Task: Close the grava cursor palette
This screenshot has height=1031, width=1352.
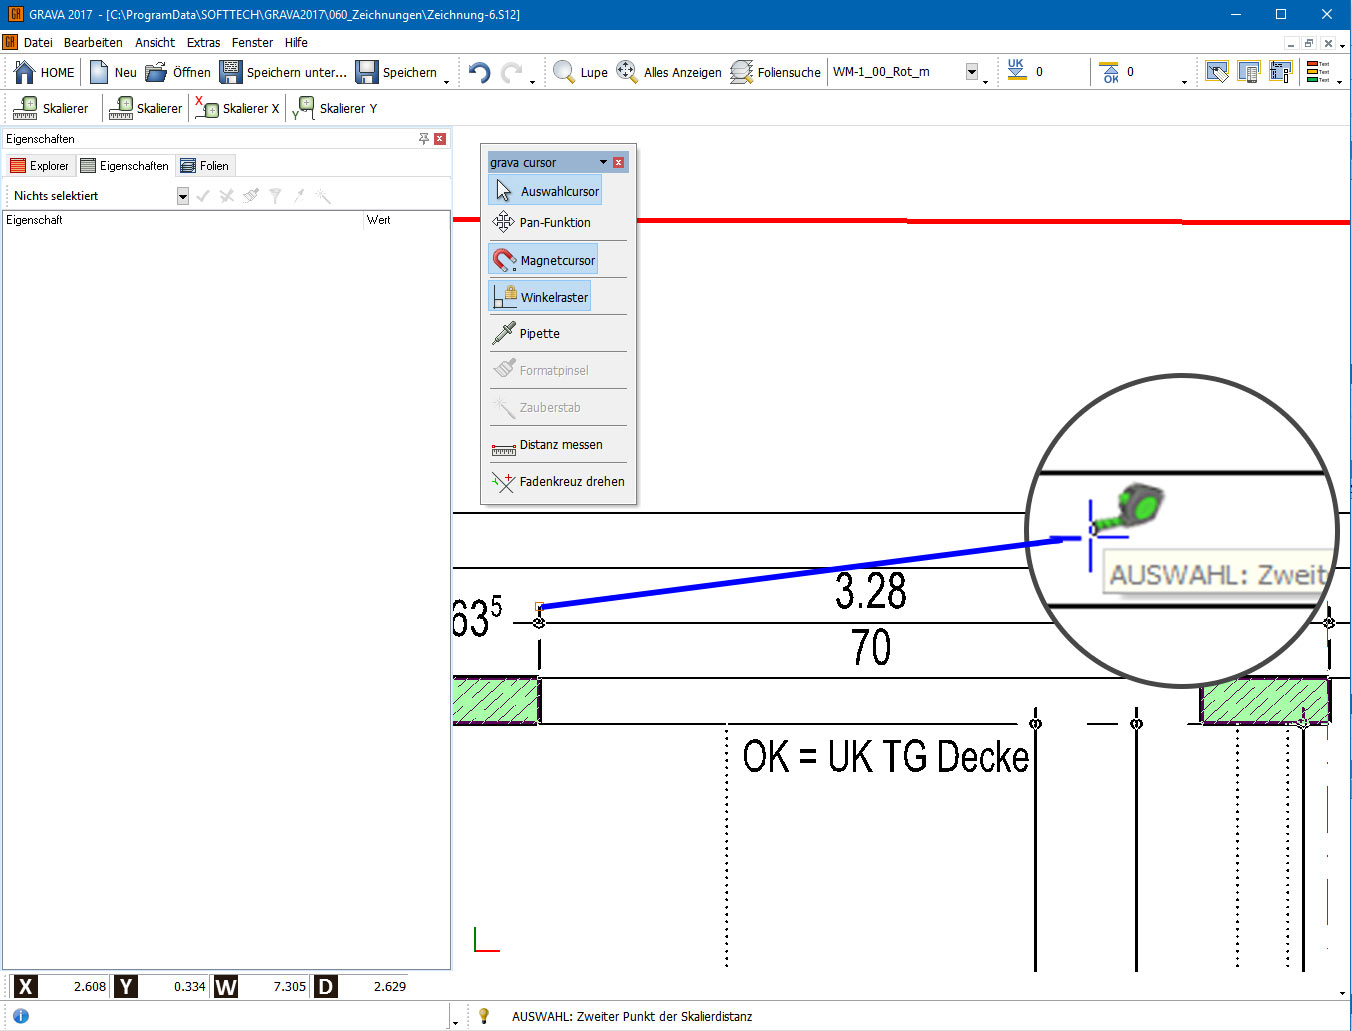Action: (x=619, y=162)
